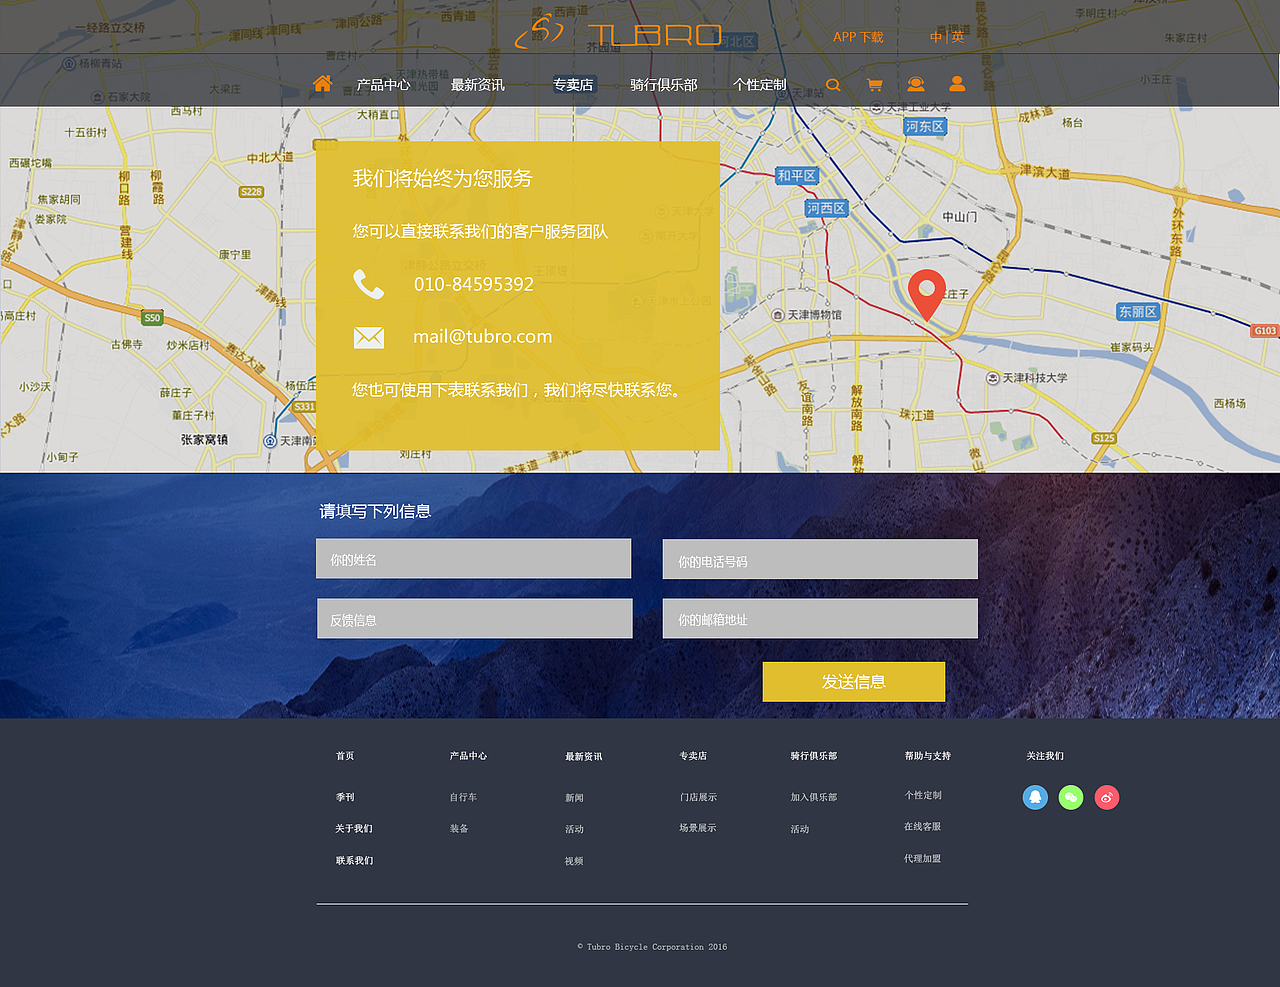
Task: Open the green WeChat social icon
Action: click(1071, 797)
